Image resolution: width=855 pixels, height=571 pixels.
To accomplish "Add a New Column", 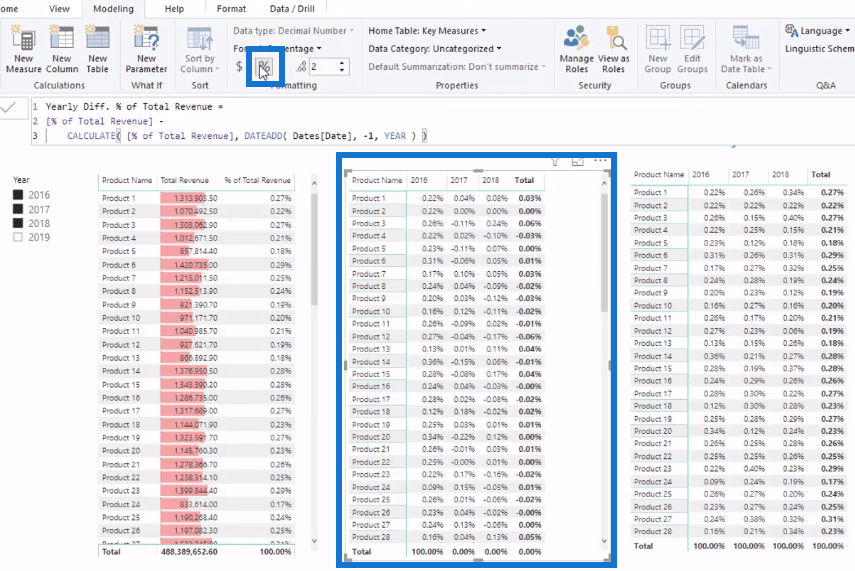I will pos(62,49).
